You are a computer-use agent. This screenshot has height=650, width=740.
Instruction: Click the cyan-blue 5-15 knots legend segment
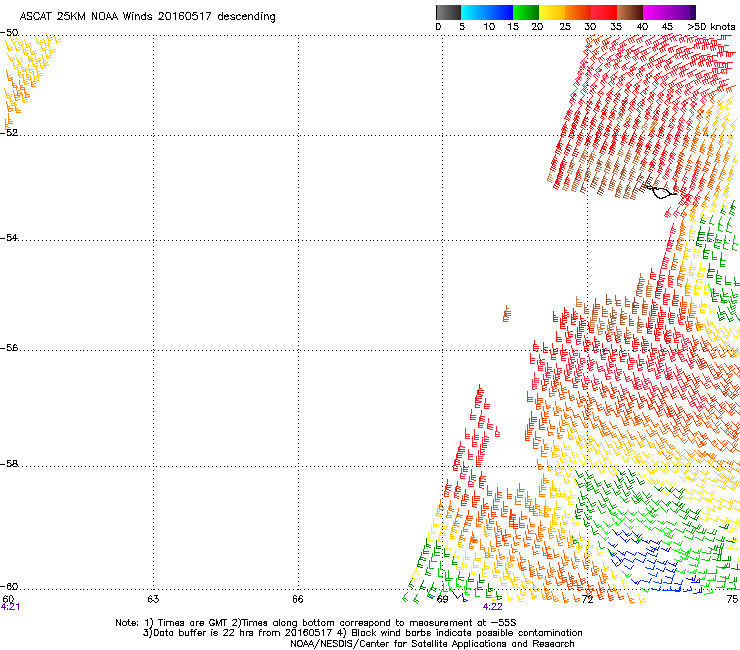point(487,12)
